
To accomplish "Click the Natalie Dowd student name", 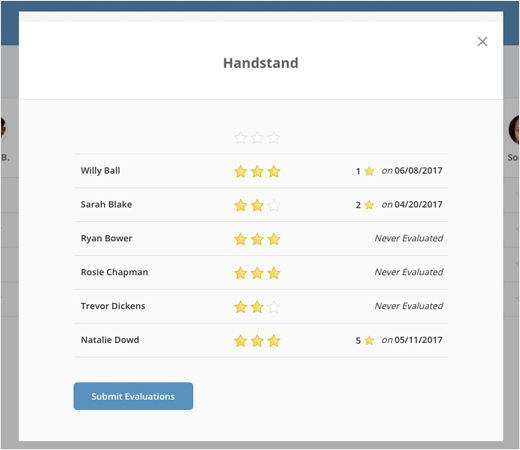I will click(110, 340).
